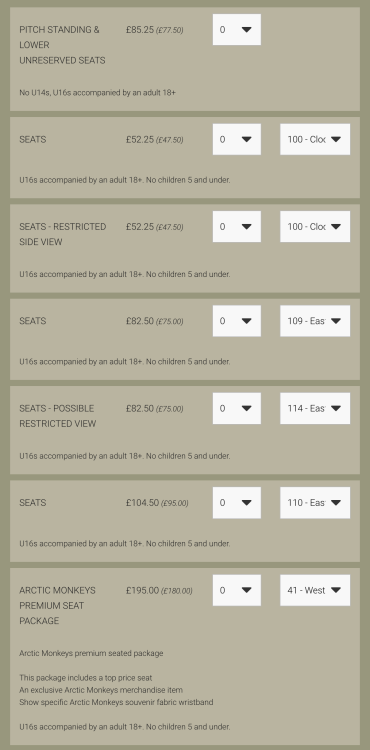Click the £104.50 seat price

(142, 503)
